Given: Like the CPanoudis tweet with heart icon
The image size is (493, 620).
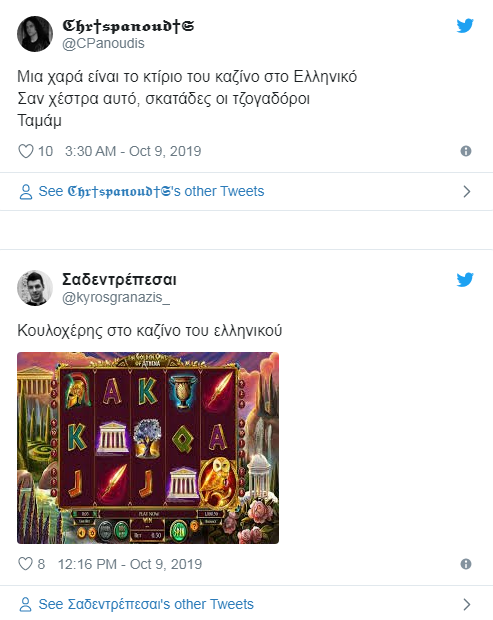Looking at the screenshot, I should (x=26, y=151).
